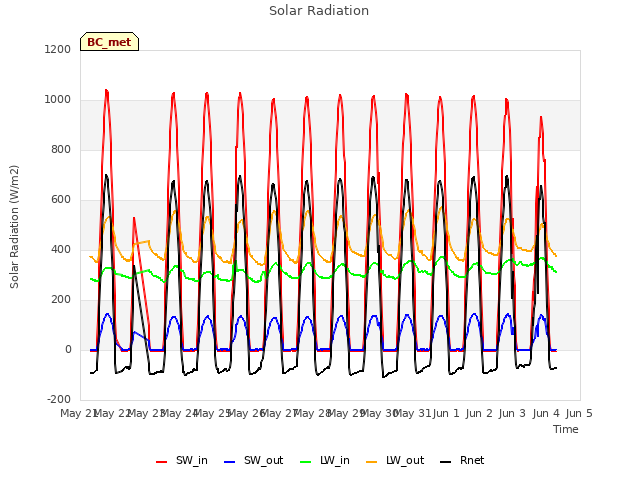Click the 800 y-axis tick label
The width and height of the screenshot is (640, 480).
click(x=61, y=150)
